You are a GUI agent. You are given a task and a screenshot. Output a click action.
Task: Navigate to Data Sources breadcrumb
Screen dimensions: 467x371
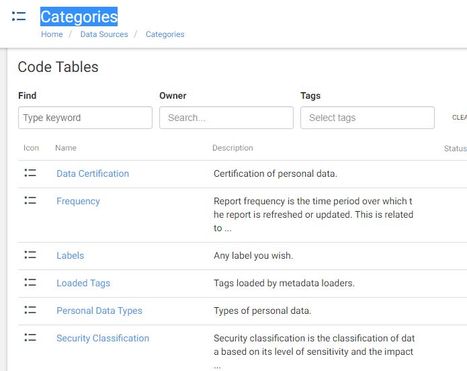(104, 34)
